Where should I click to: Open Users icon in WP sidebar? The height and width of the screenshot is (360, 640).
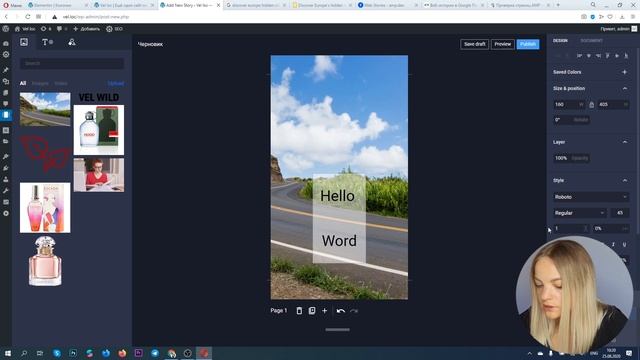pos(6,179)
